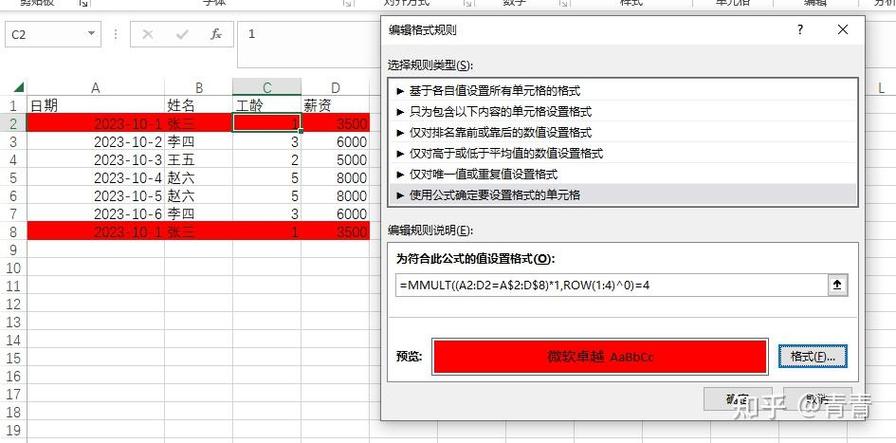Select column B header

pos(198,87)
